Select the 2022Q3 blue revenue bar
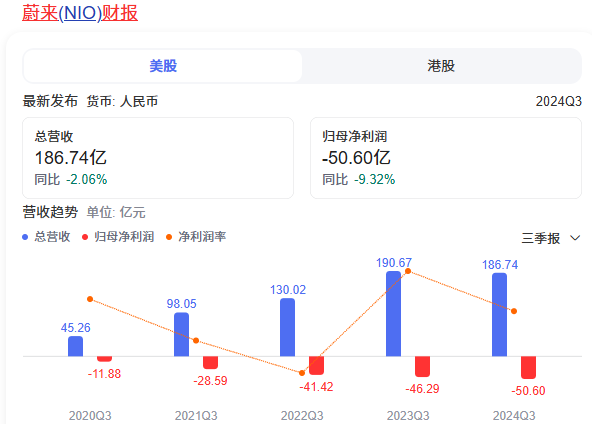The height and width of the screenshot is (424, 592). [287, 327]
